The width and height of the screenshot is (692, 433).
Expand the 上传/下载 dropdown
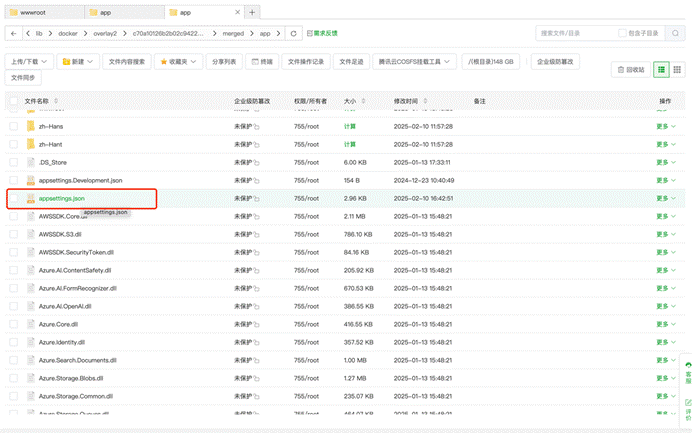pyautogui.click(x=29, y=61)
